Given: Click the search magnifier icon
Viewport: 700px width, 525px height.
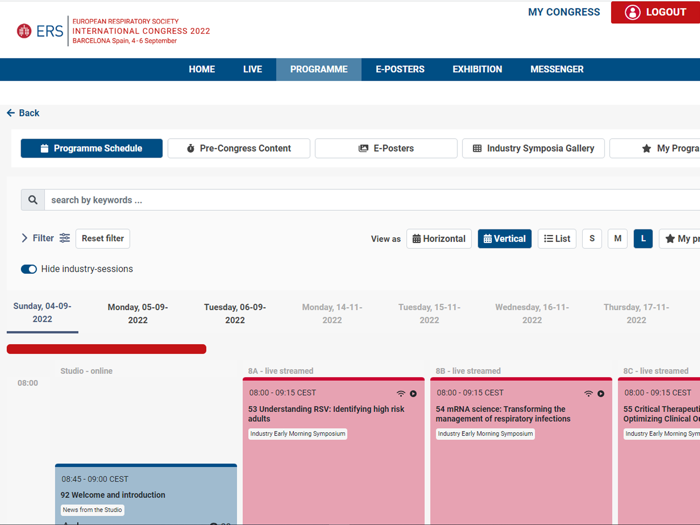Looking at the screenshot, I should pos(33,200).
